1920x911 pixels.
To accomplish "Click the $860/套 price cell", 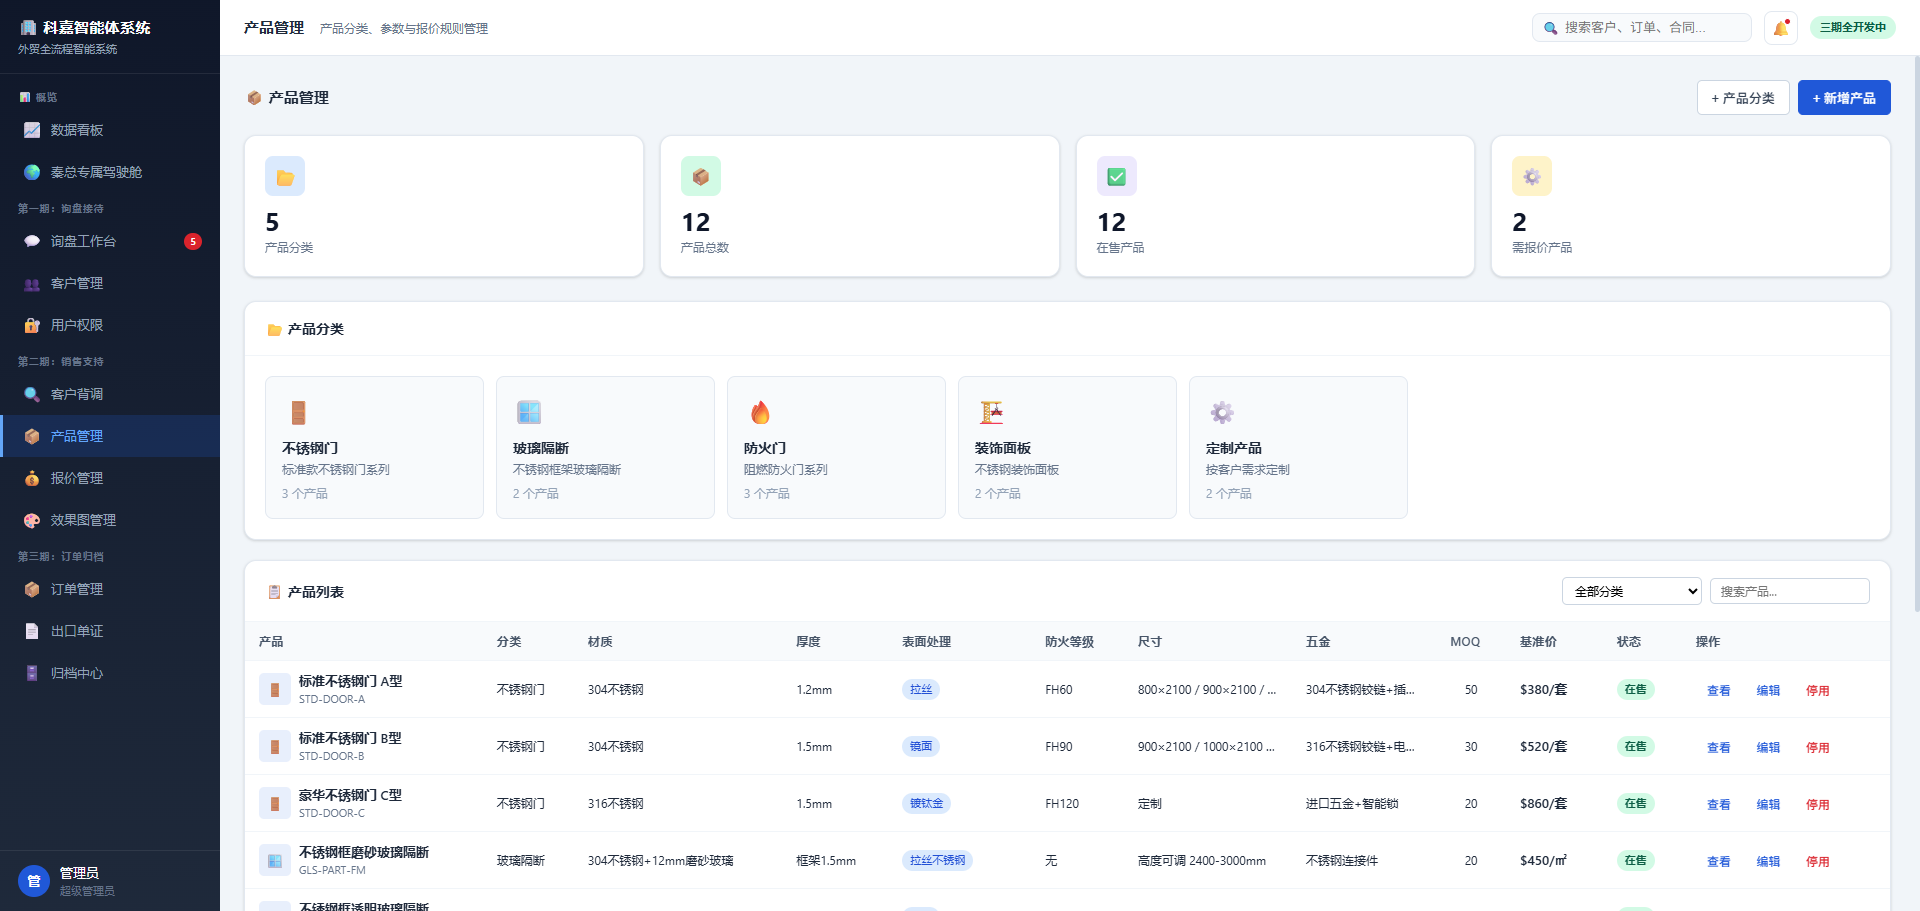I will pyautogui.click(x=1543, y=803).
